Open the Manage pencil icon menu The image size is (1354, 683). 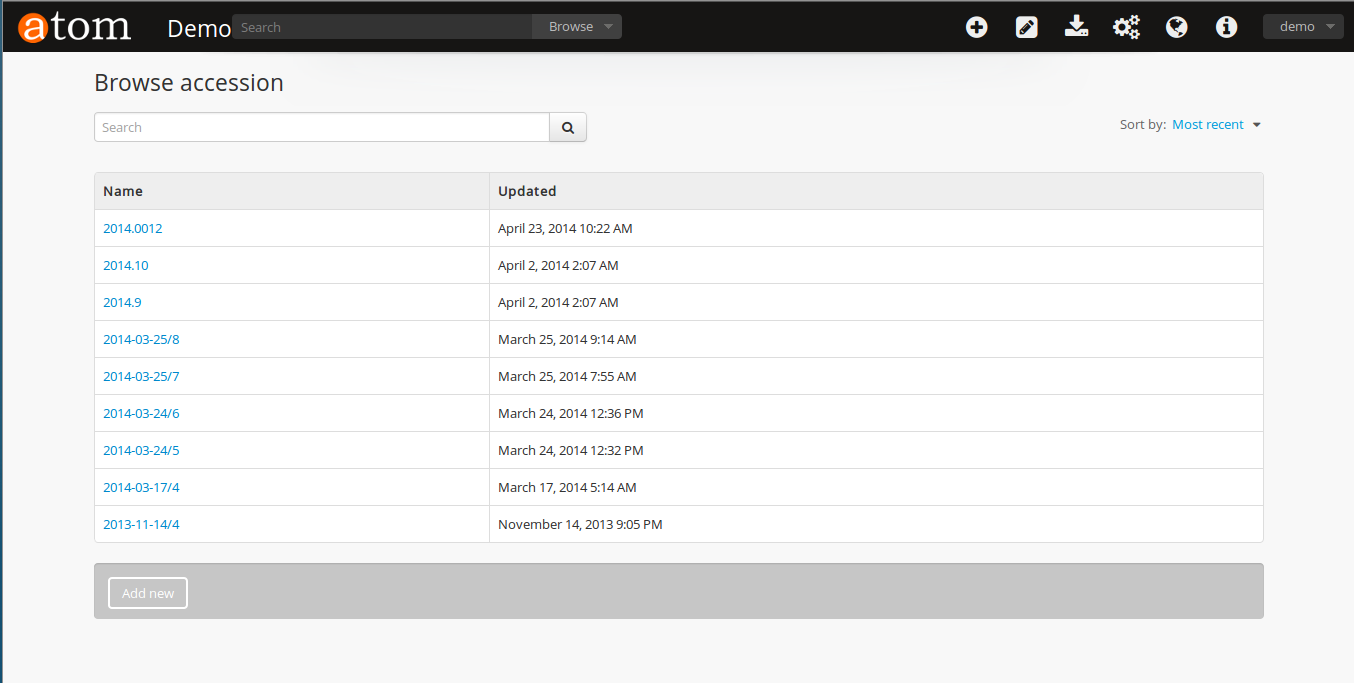(x=1026, y=27)
